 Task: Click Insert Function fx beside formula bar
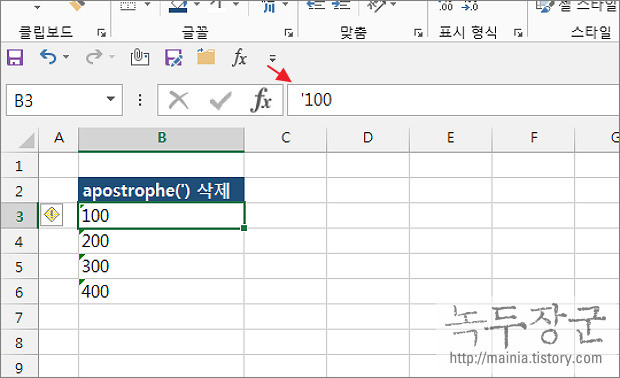(261, 100)
